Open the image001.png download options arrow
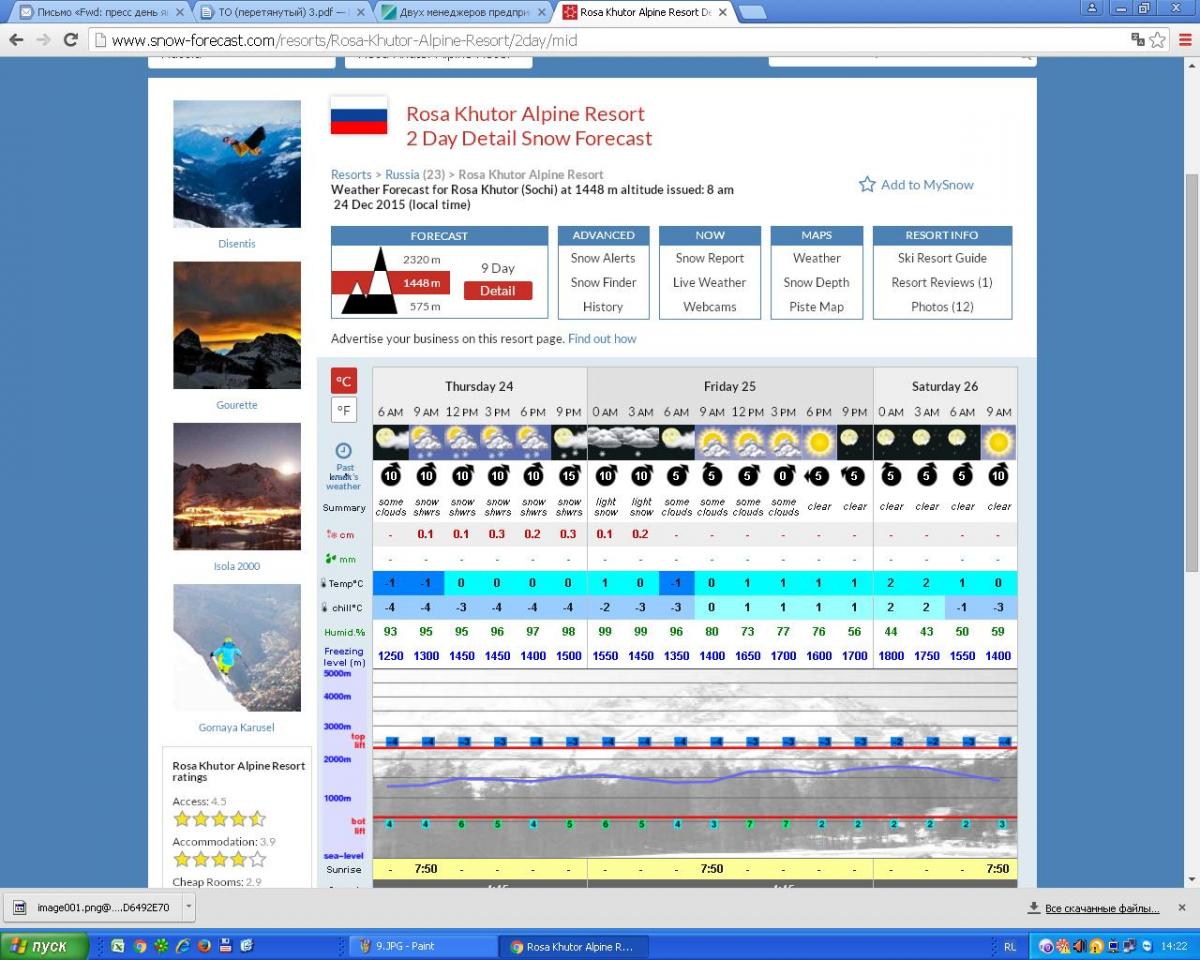This screenshot has width=1200, height=960. click(189, 907)
